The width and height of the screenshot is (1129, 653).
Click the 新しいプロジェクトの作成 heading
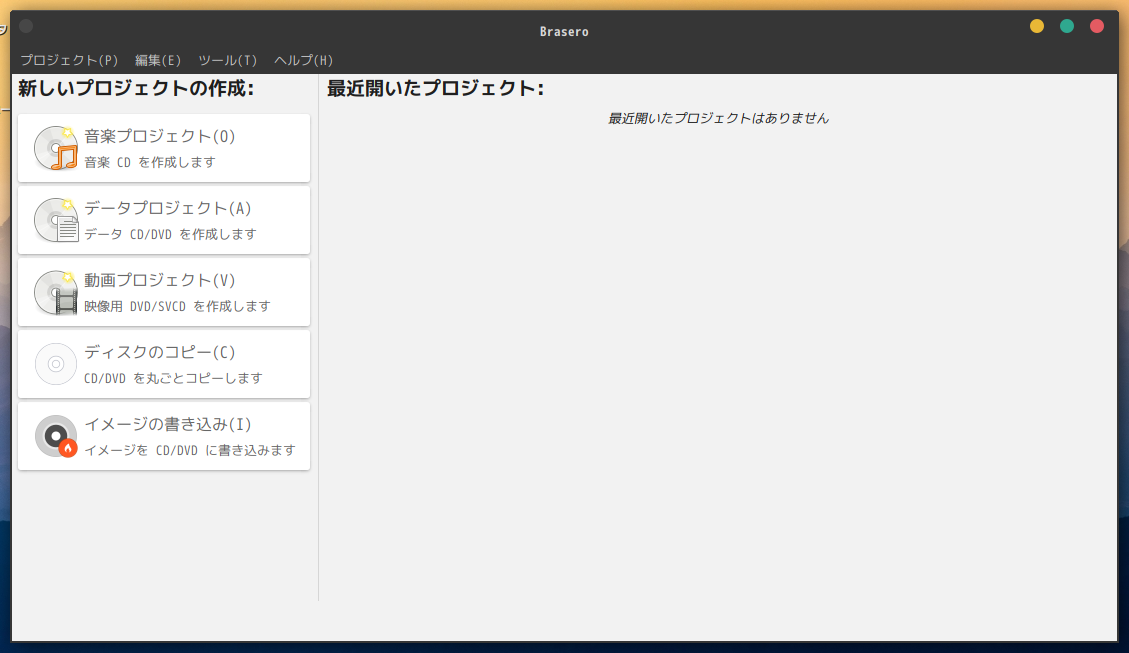click(136, 89)
